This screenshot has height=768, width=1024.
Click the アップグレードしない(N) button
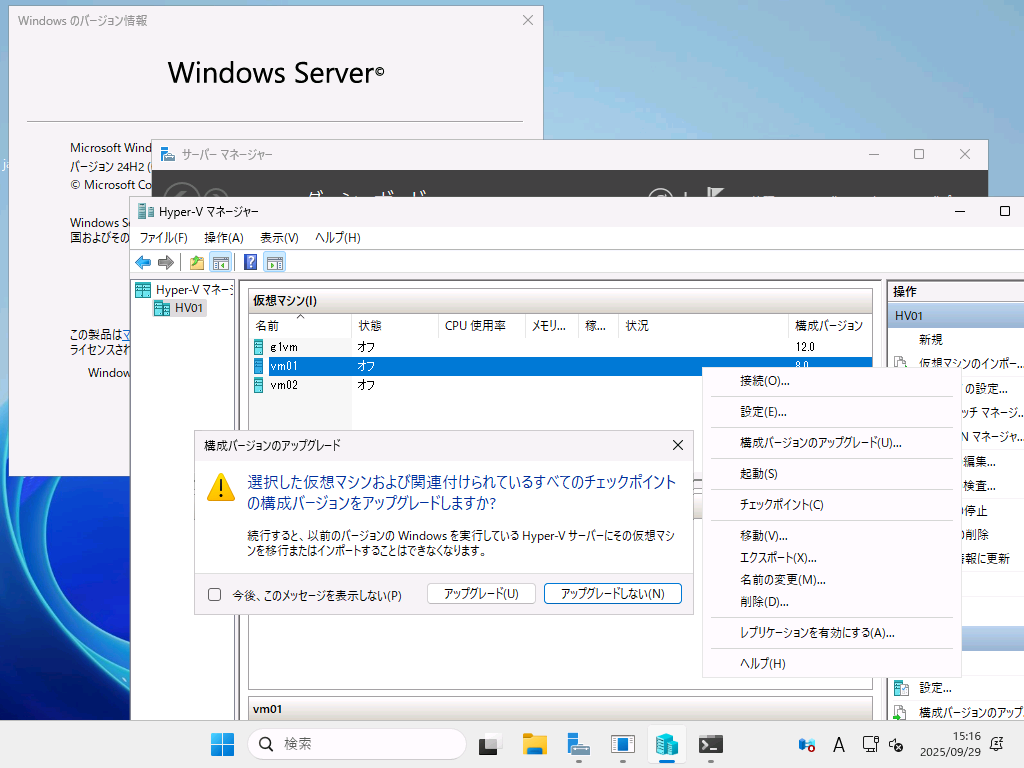[612, 593]
